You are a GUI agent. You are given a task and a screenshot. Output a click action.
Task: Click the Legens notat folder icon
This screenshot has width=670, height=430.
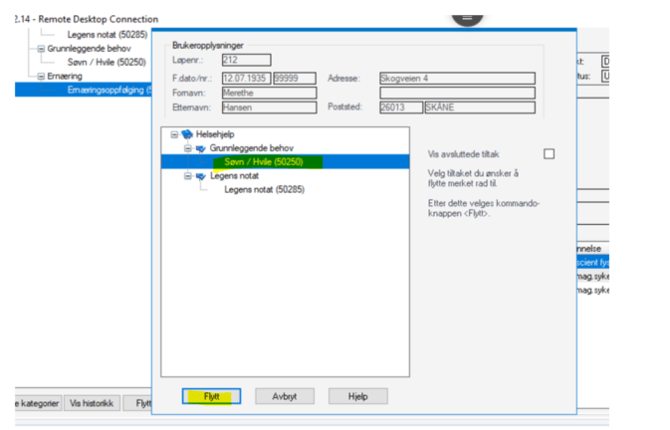(x=201, y=175)
